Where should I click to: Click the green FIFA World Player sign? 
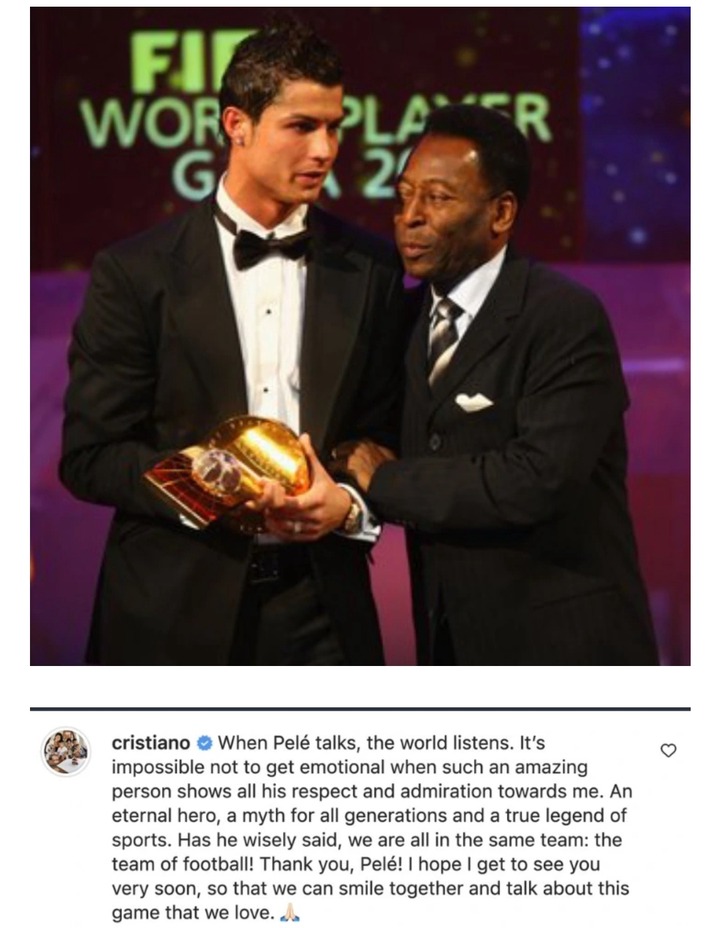click(314, 115)
